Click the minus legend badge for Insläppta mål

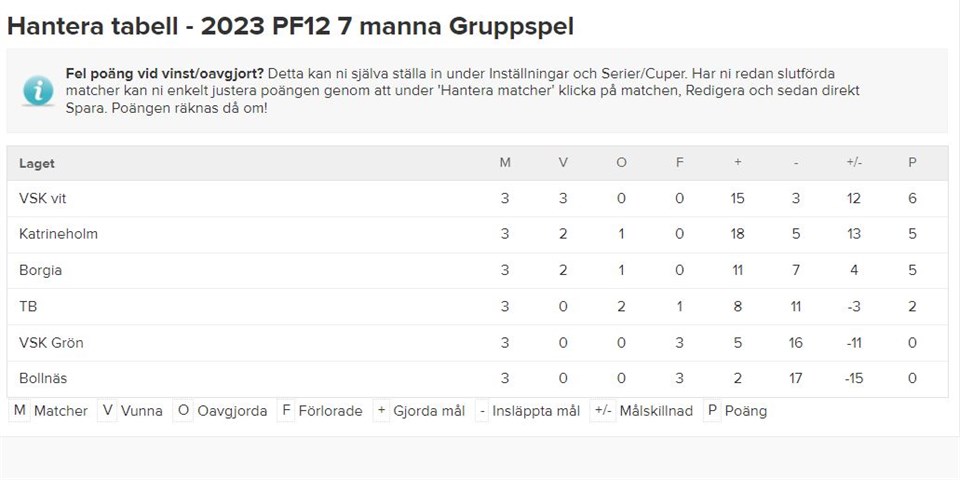click(x=482, y=411)
